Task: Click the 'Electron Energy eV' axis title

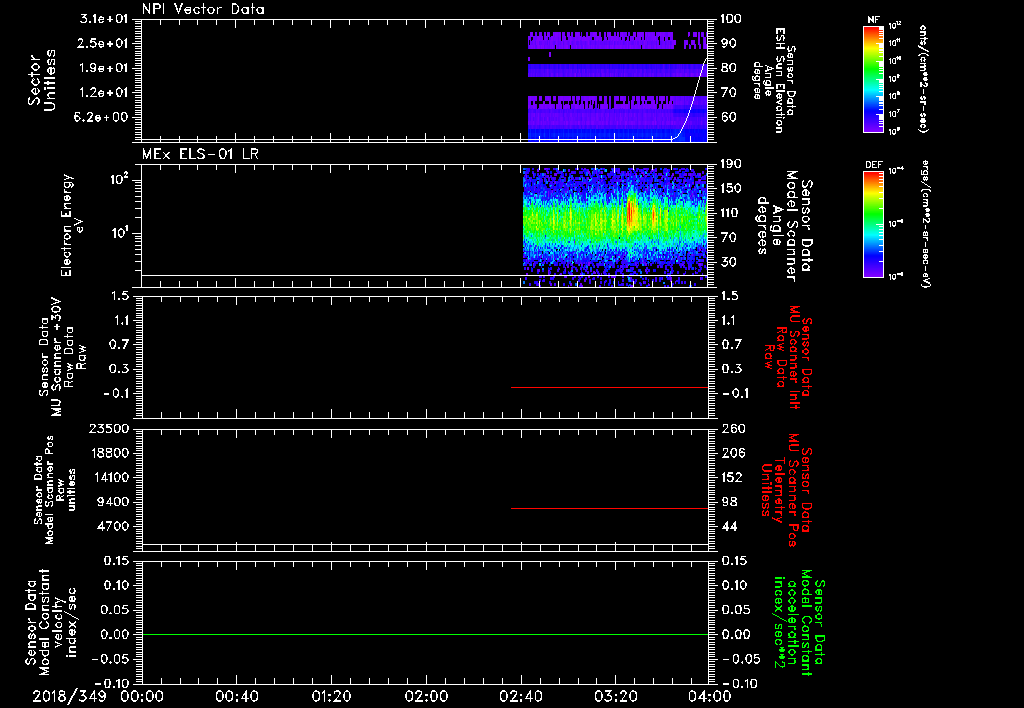Action: click(x=71, y=225)
